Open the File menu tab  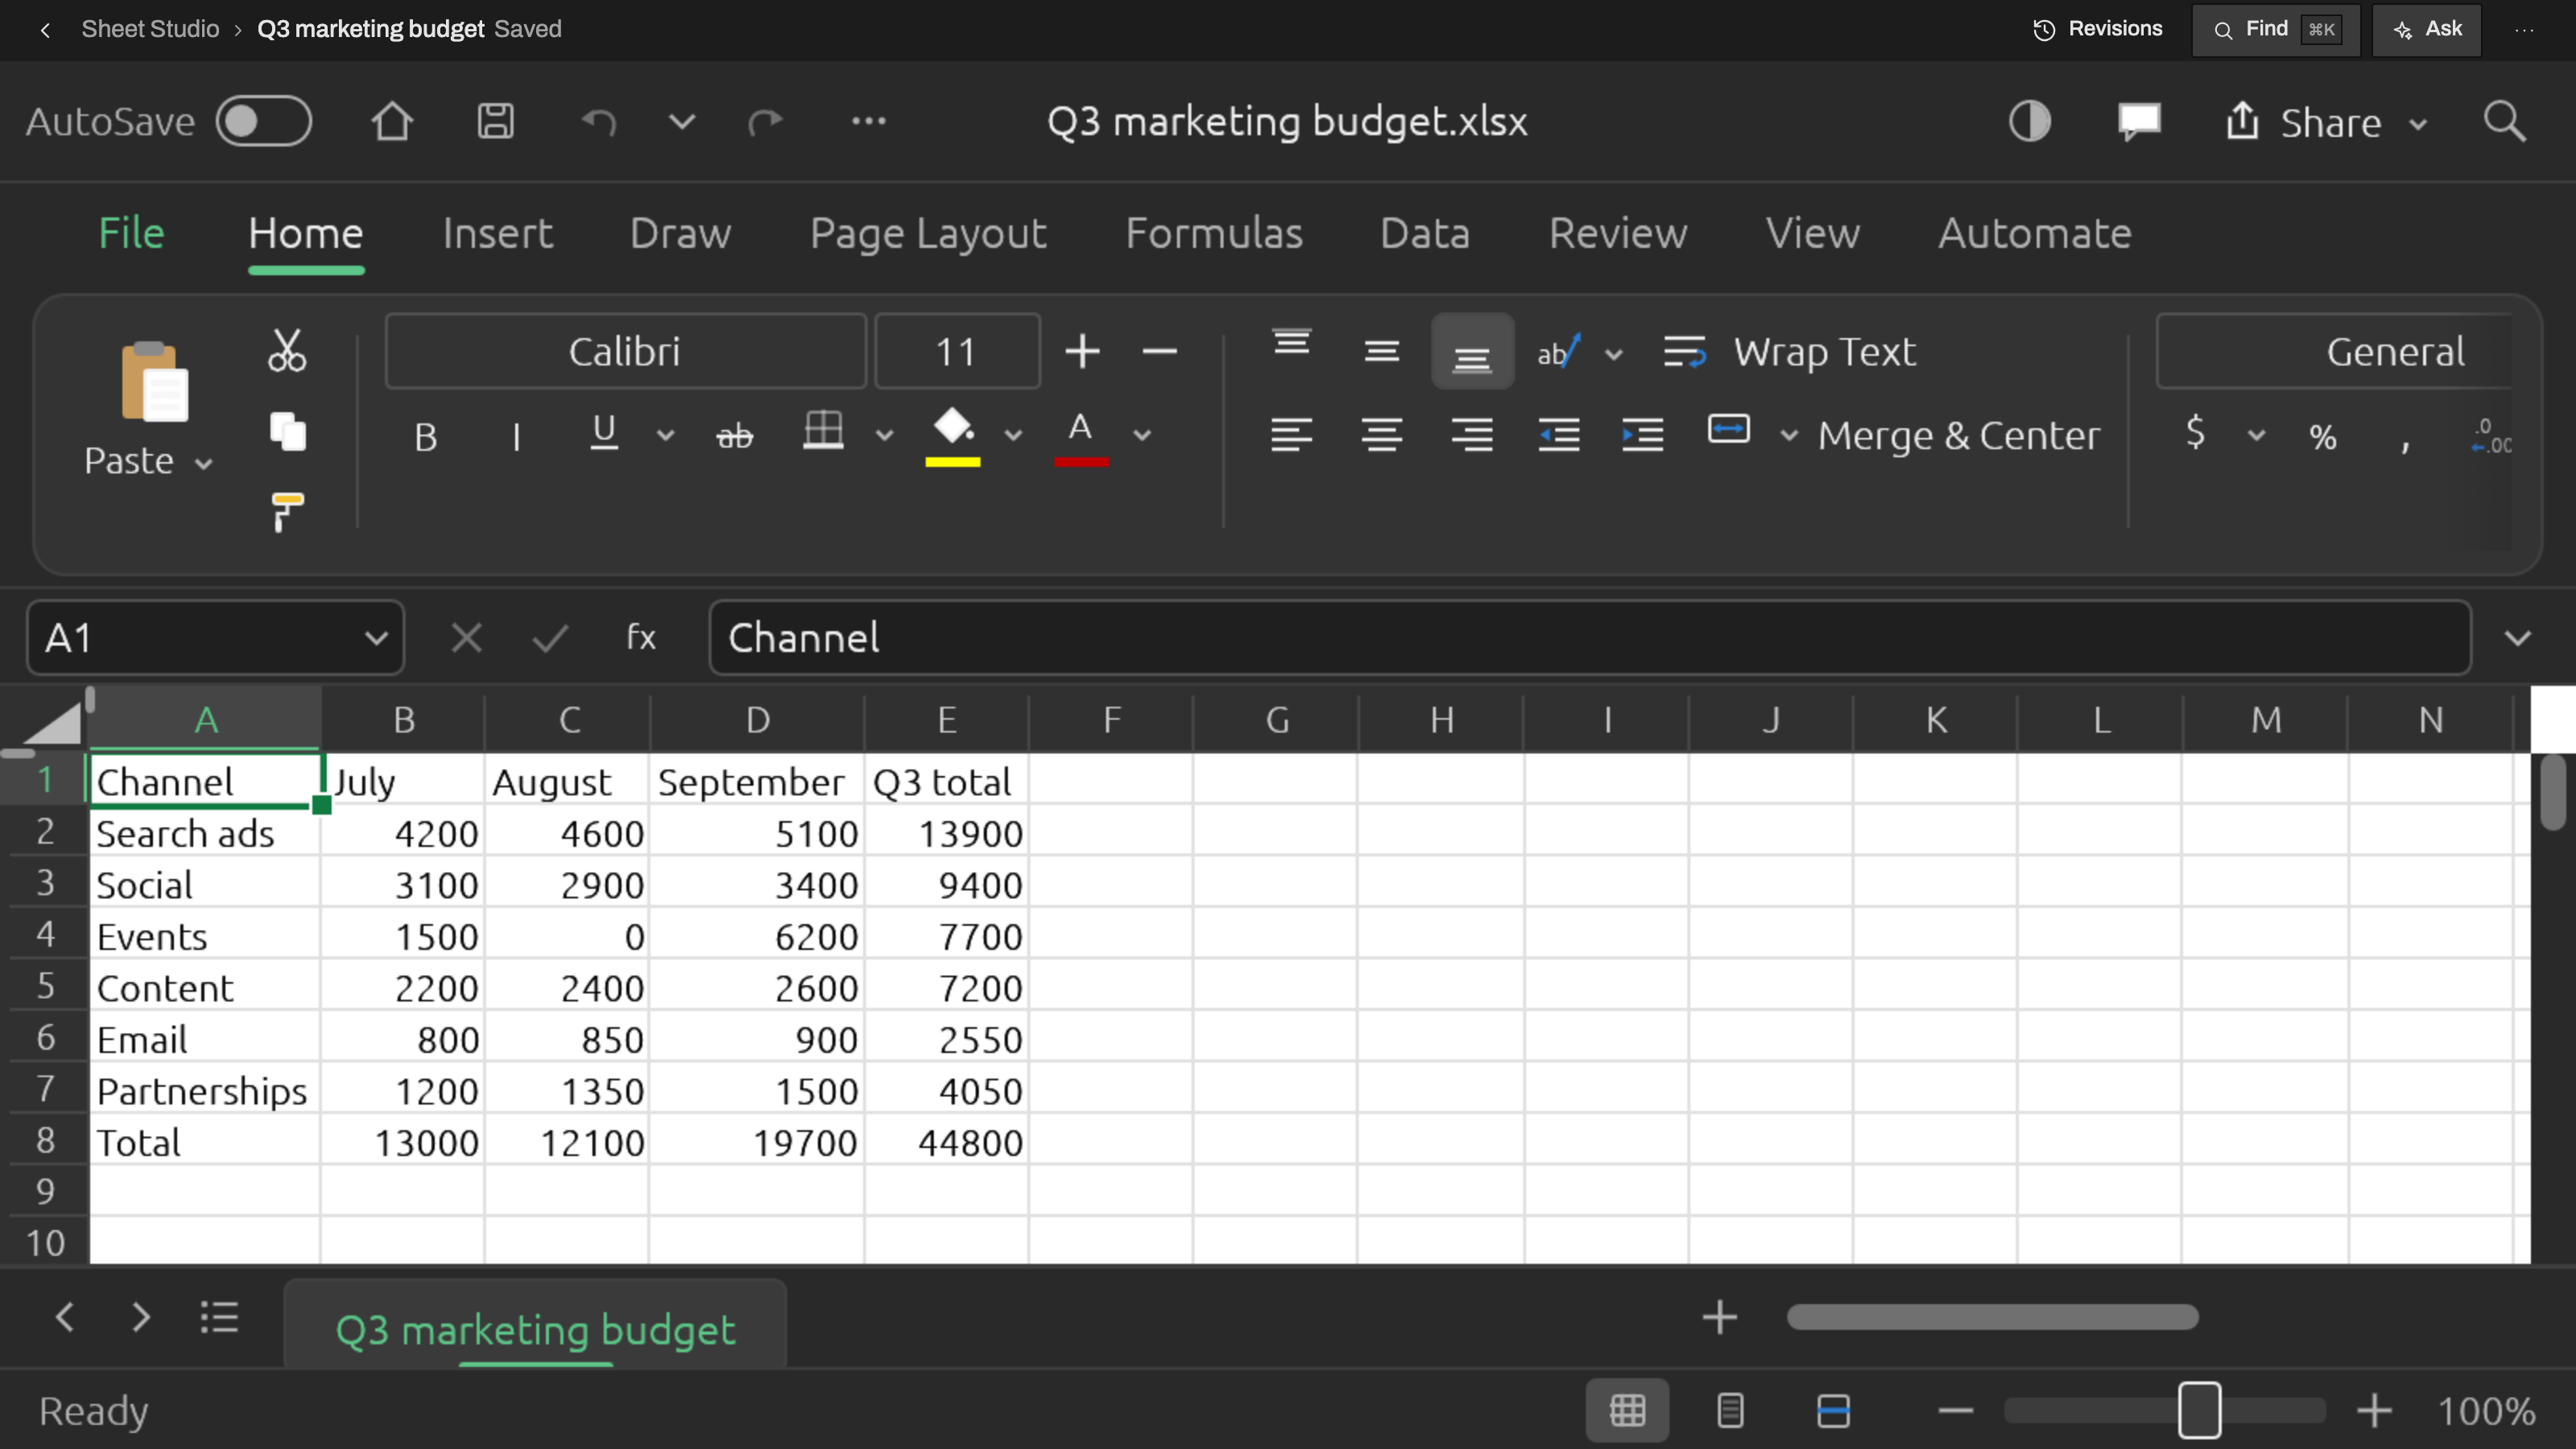(131, 233)
